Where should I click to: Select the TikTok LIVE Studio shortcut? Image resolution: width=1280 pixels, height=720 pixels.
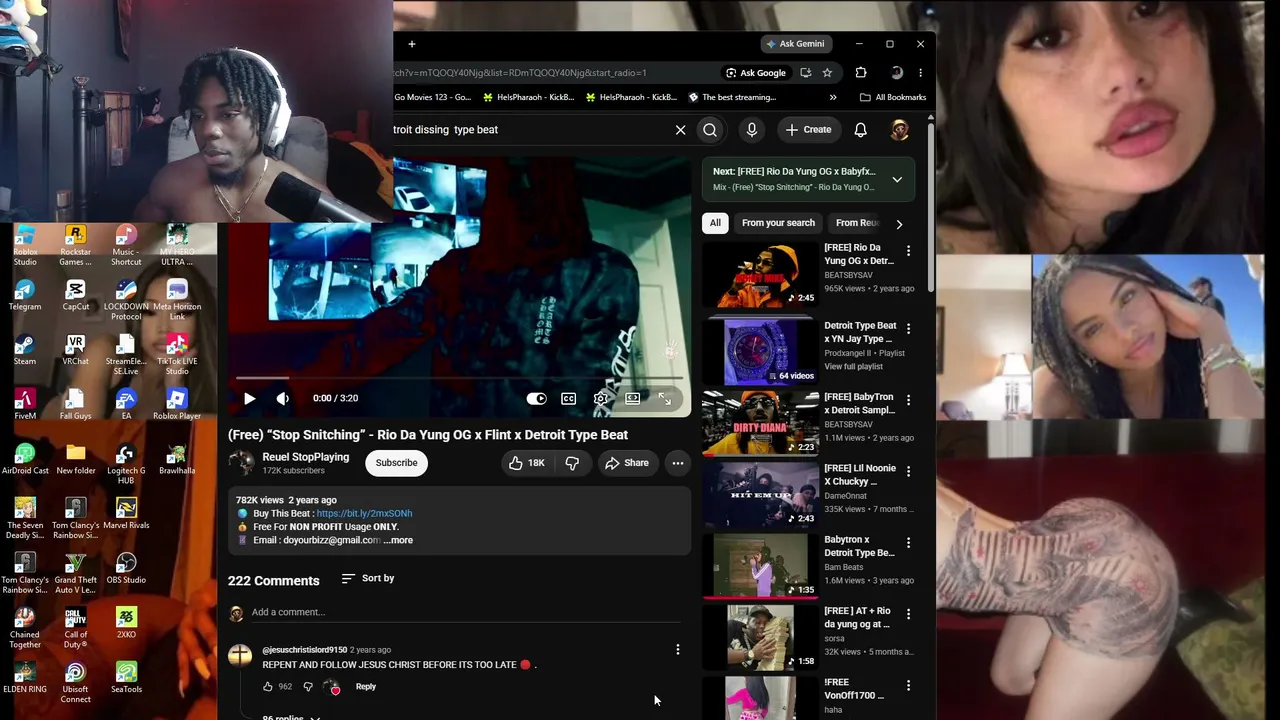coord(177,355)
